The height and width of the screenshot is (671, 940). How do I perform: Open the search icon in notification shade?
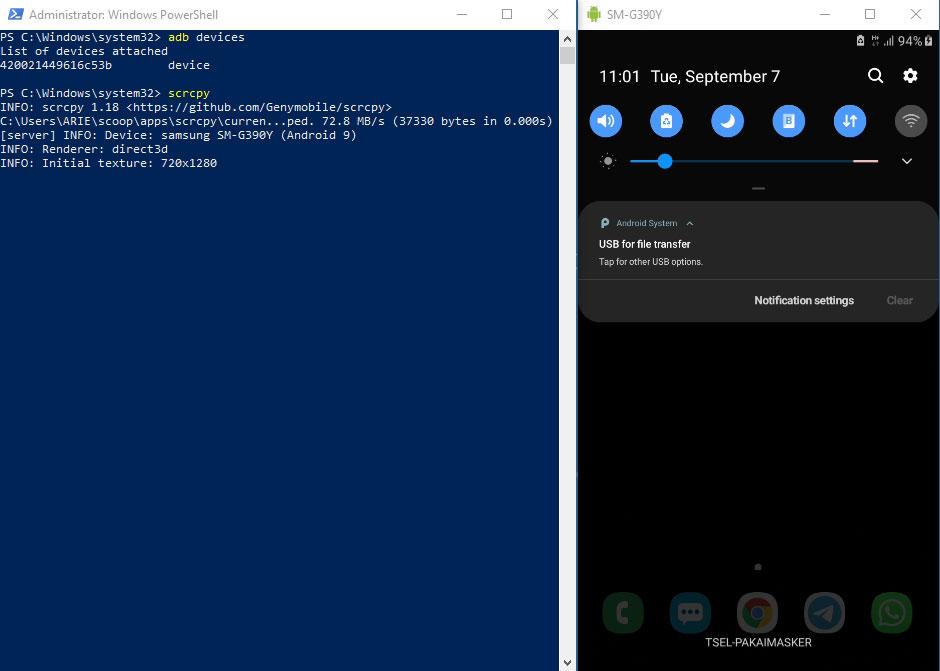point(875,76)
